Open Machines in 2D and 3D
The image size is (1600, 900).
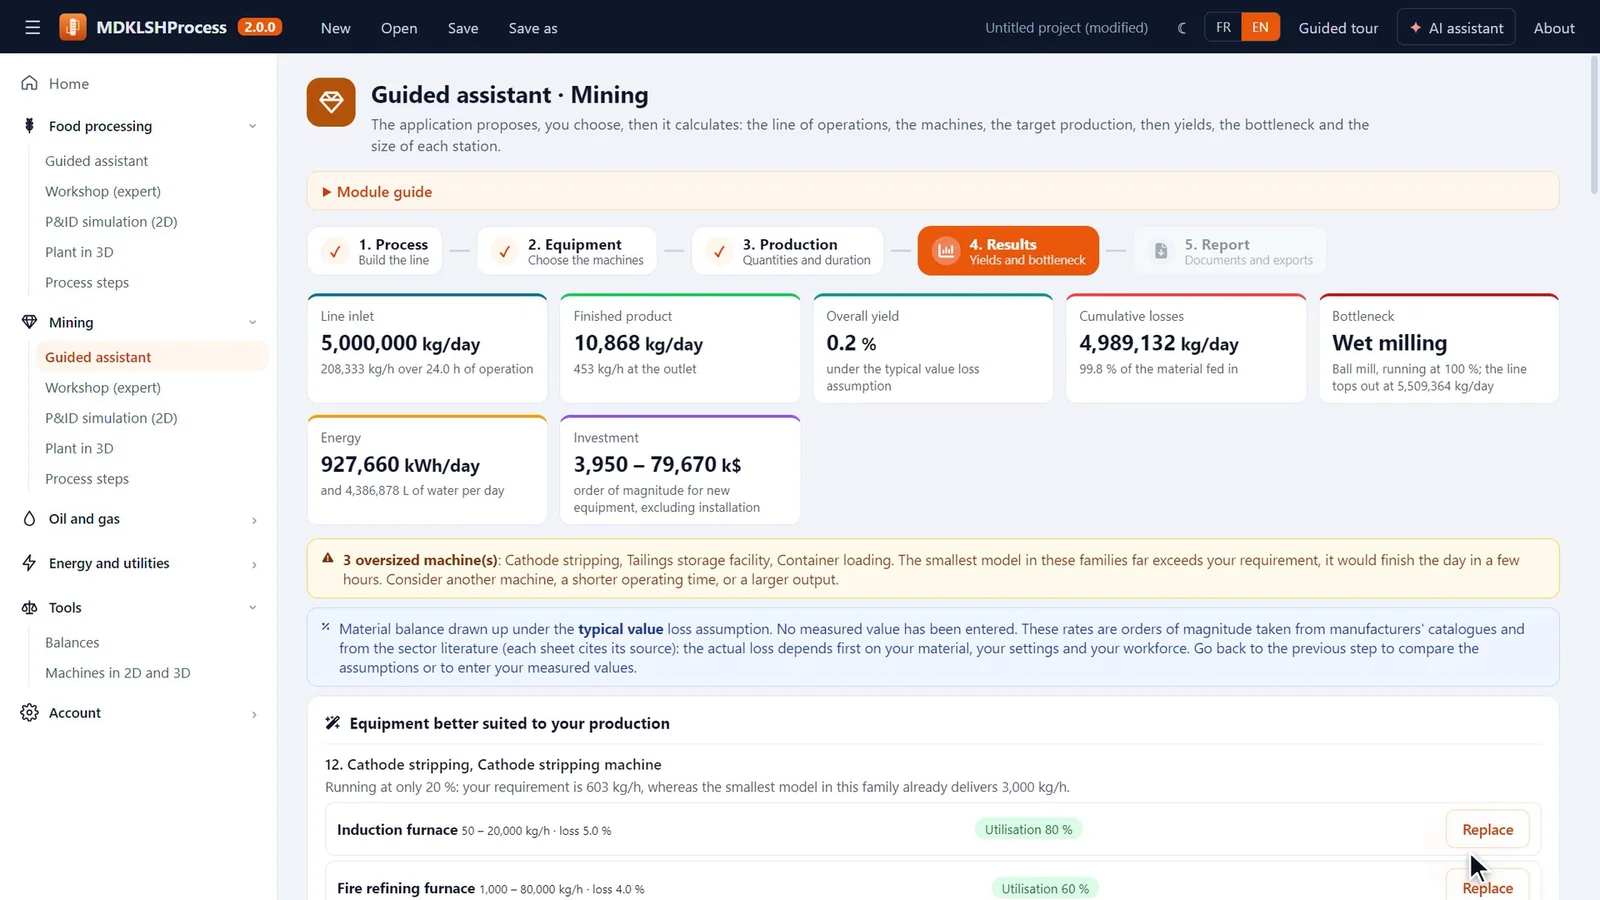(x=118, y=673)
